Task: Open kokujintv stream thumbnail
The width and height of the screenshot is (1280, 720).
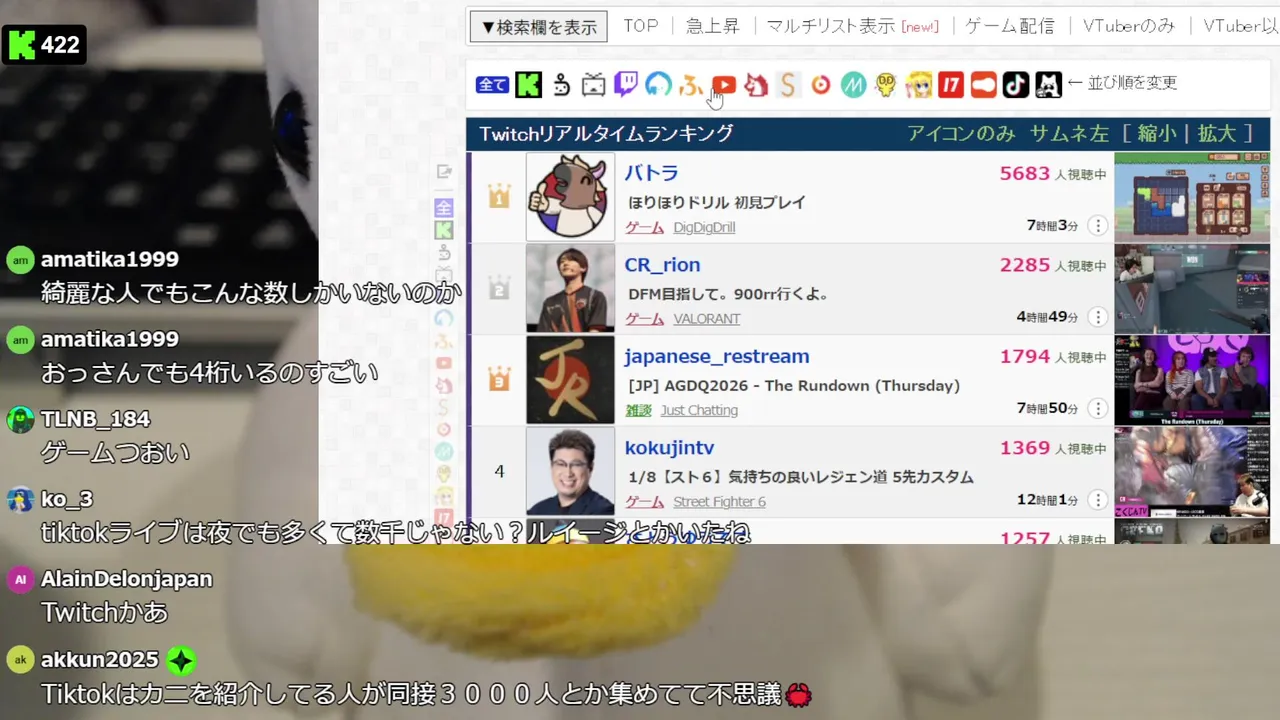Action: (x=1192, y=472)
